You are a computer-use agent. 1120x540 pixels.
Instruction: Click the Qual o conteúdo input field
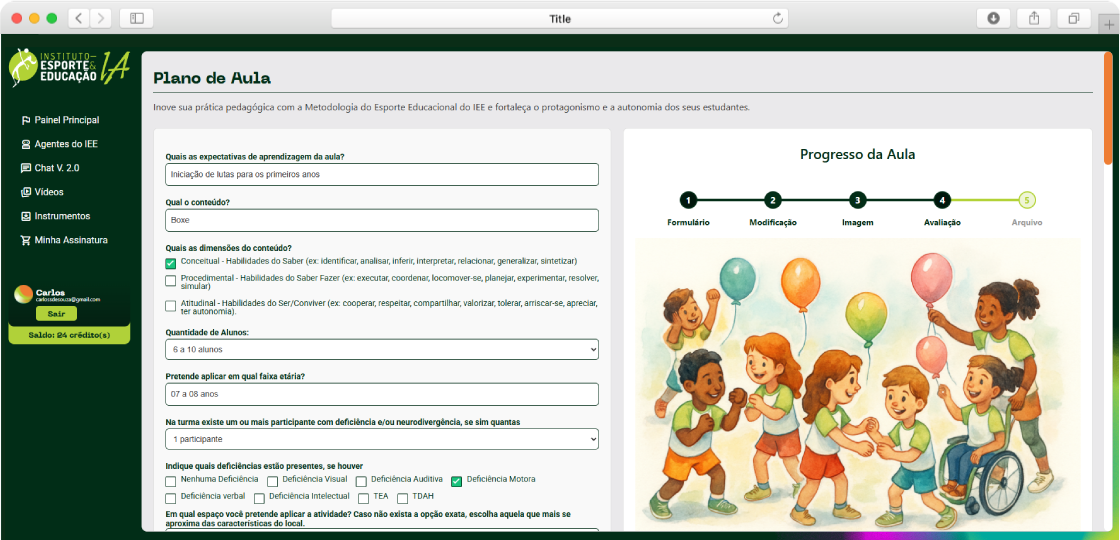coord(382,220)
